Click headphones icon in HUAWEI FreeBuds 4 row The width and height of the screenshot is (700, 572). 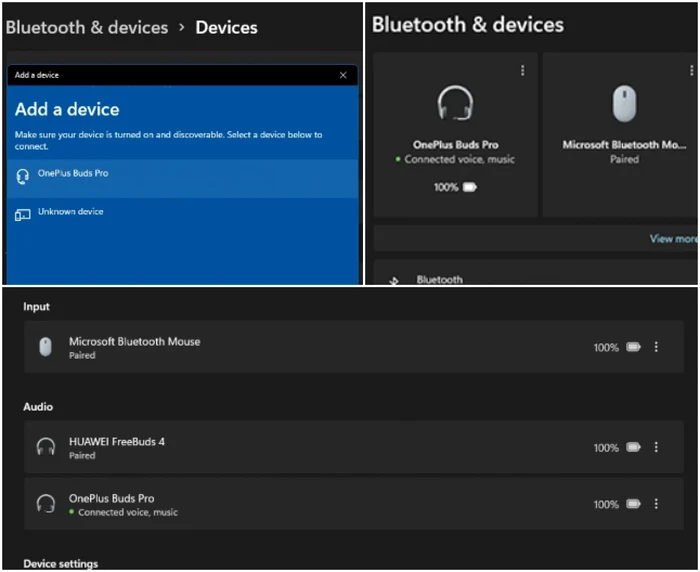tap(46, 447)
